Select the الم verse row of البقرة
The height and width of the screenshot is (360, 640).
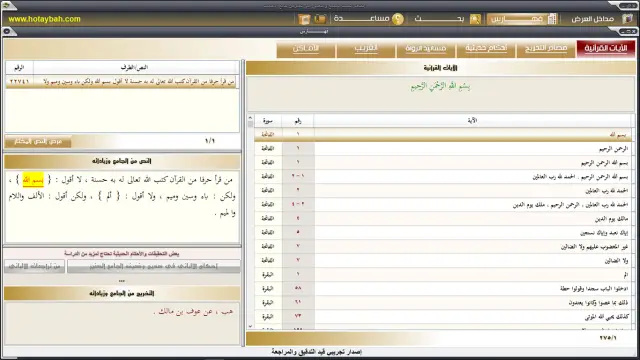click(x=442, y=274)
